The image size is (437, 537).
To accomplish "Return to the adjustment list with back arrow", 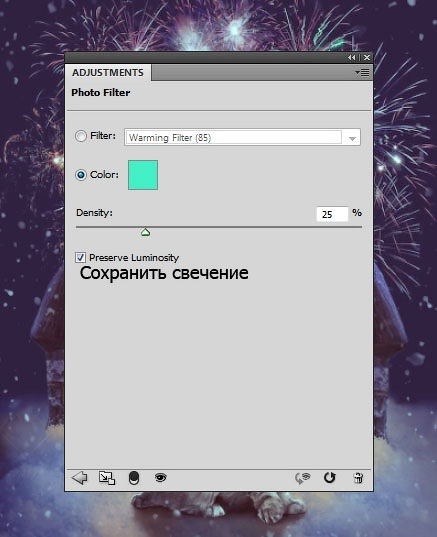I will click(x=80, y=477).
